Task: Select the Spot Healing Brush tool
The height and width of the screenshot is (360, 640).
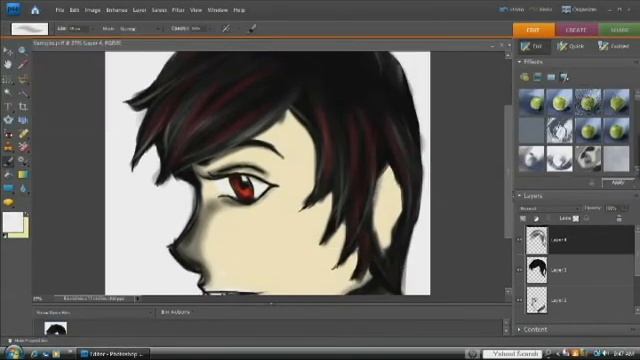Action: [x=23, y=134]
